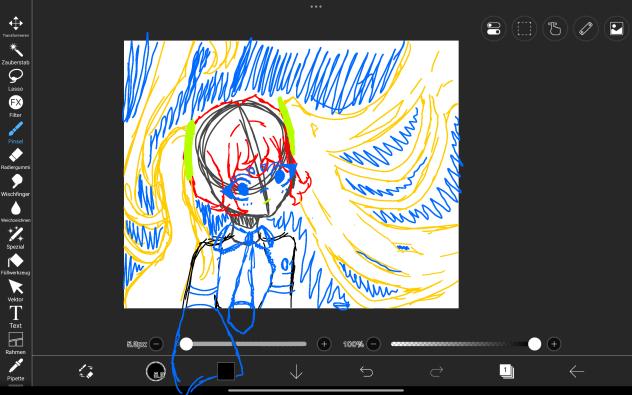Screen dimensions: 632x395
Task: Select the Pinsel brush tool
Action: tap(16, 133)
